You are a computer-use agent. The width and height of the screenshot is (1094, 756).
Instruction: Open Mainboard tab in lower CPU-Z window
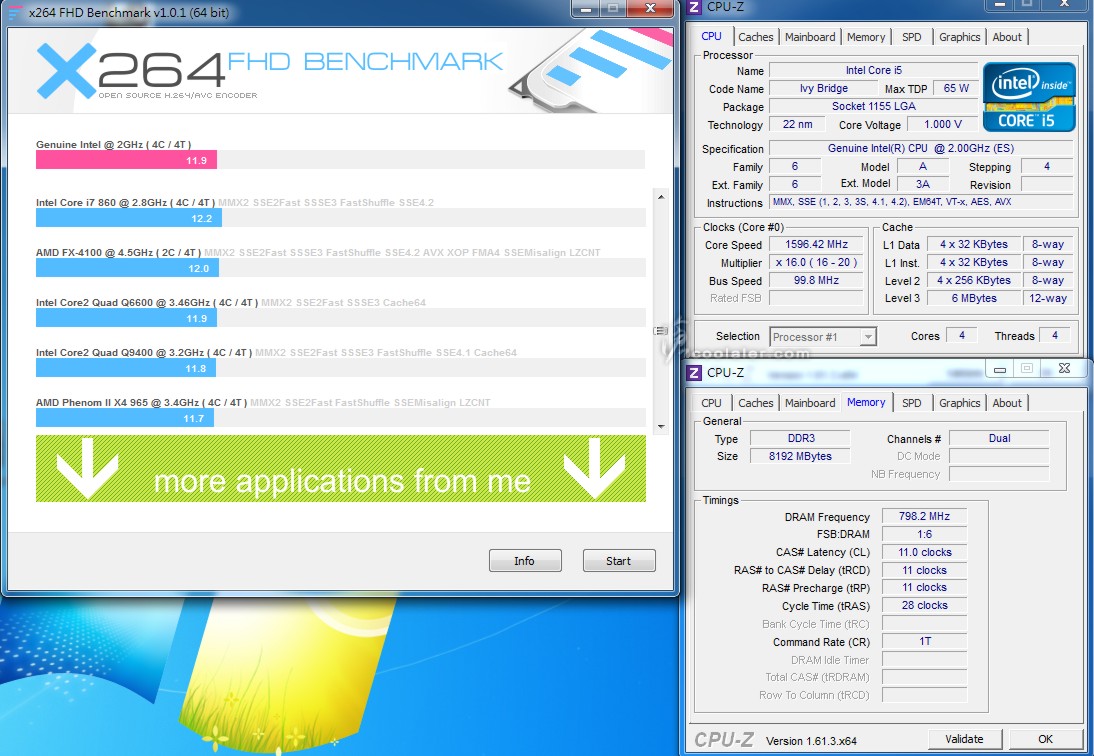tap(809, 403)
